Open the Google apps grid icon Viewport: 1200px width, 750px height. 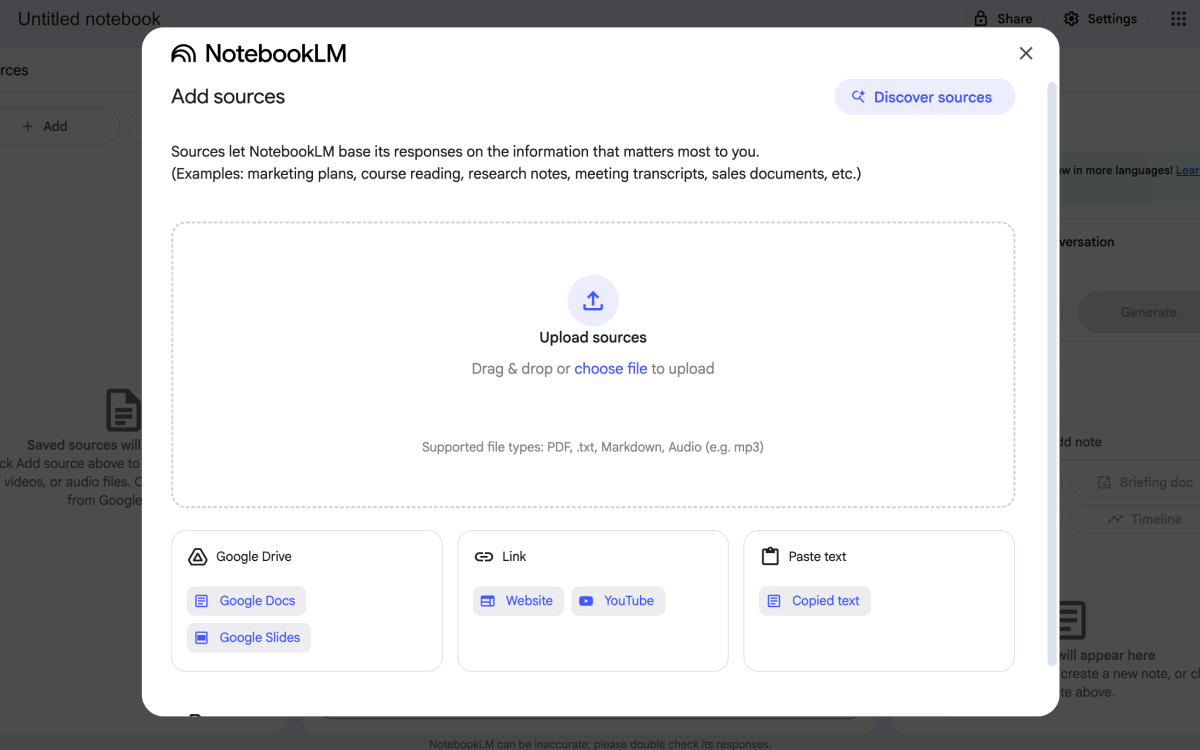(1178, 19)
